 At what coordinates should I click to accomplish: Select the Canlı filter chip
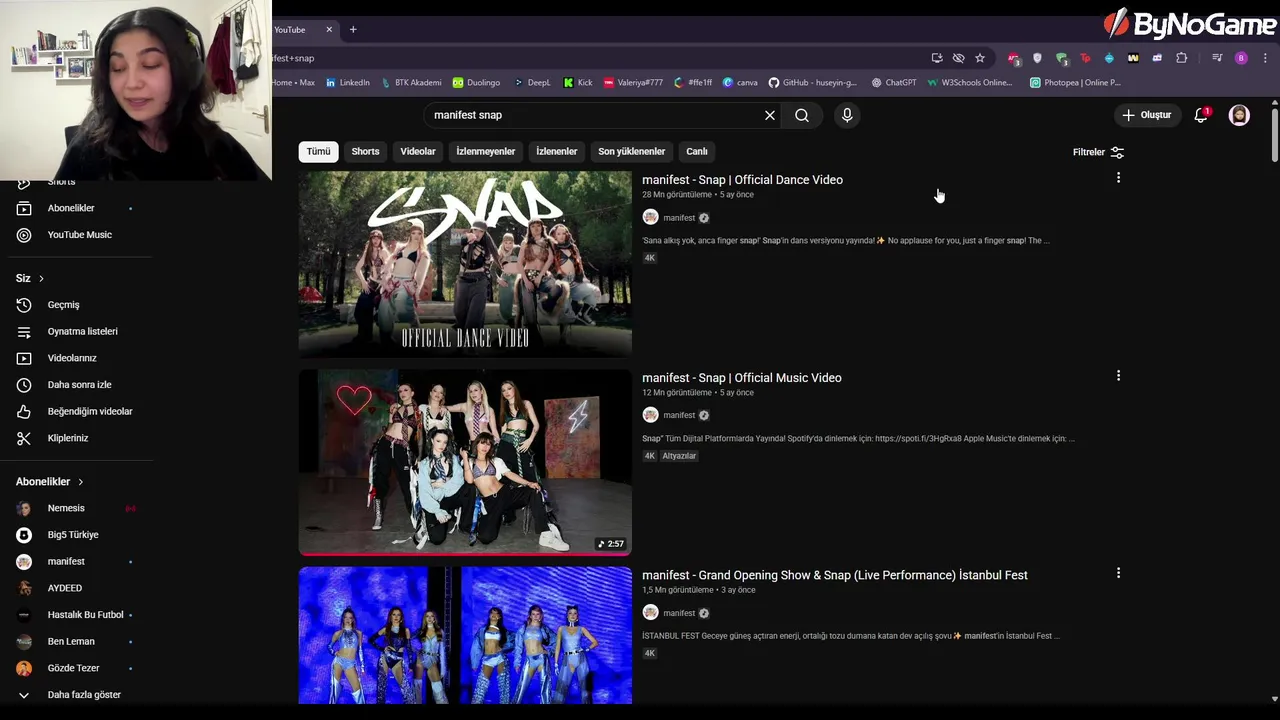[697, 152]
